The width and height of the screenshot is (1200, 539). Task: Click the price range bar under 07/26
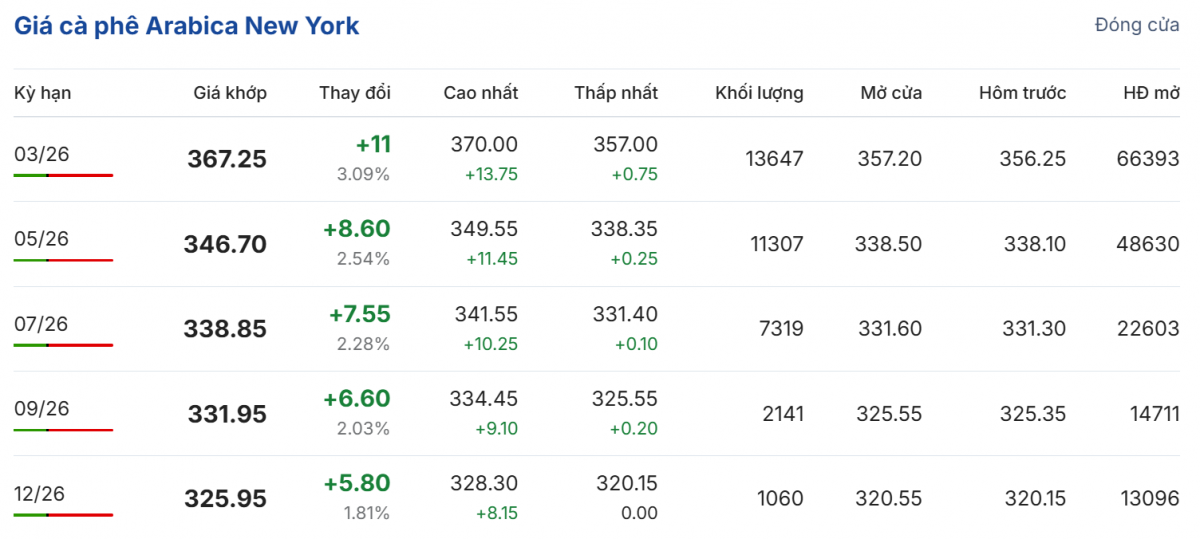click(63, 345)
